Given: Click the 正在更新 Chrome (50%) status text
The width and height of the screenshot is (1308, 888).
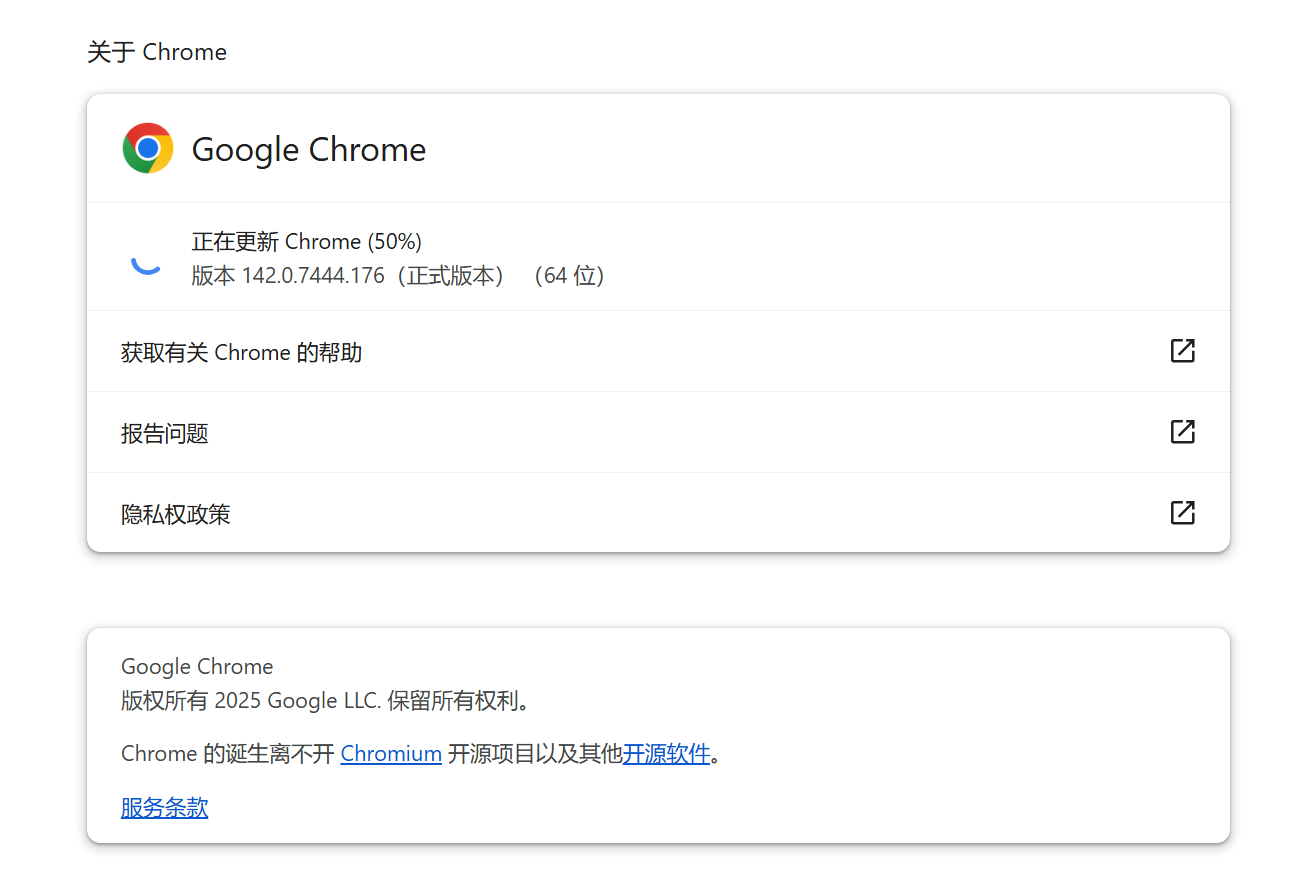Looking at the screenshot, I should pos(305,241).
